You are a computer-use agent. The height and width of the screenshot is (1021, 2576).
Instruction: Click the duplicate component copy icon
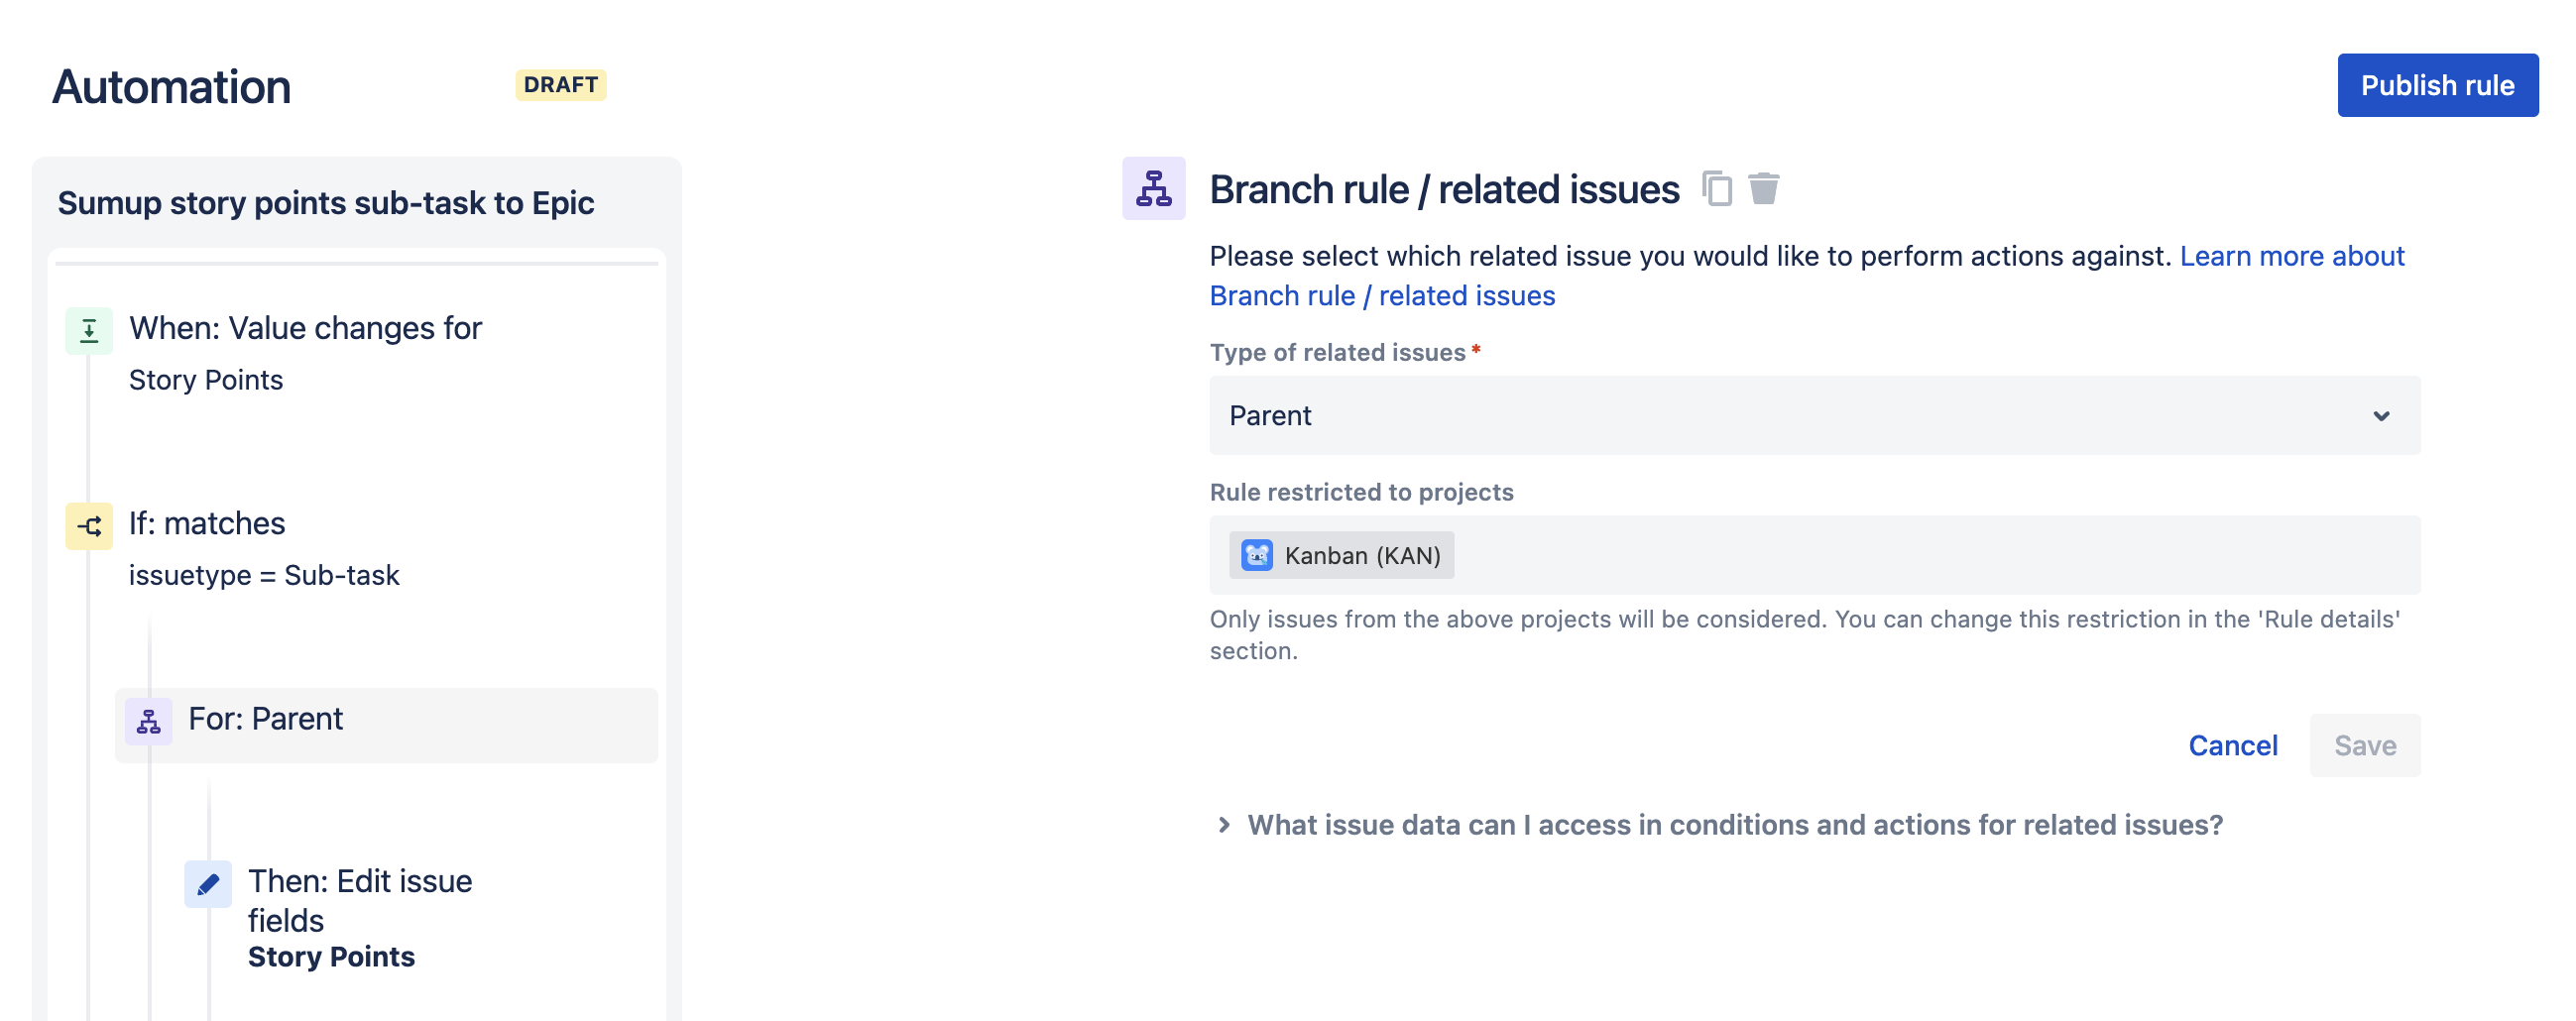[1716, 188]
